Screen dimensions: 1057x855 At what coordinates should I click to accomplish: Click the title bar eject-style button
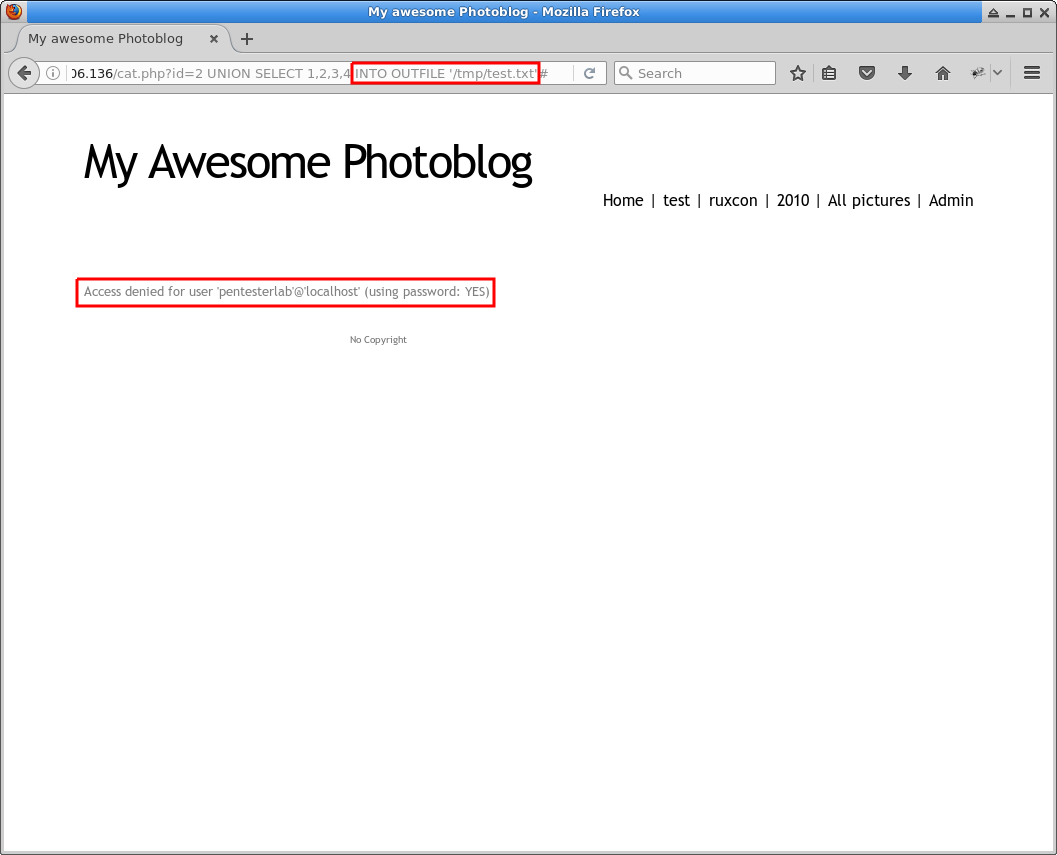pos(993,13)
